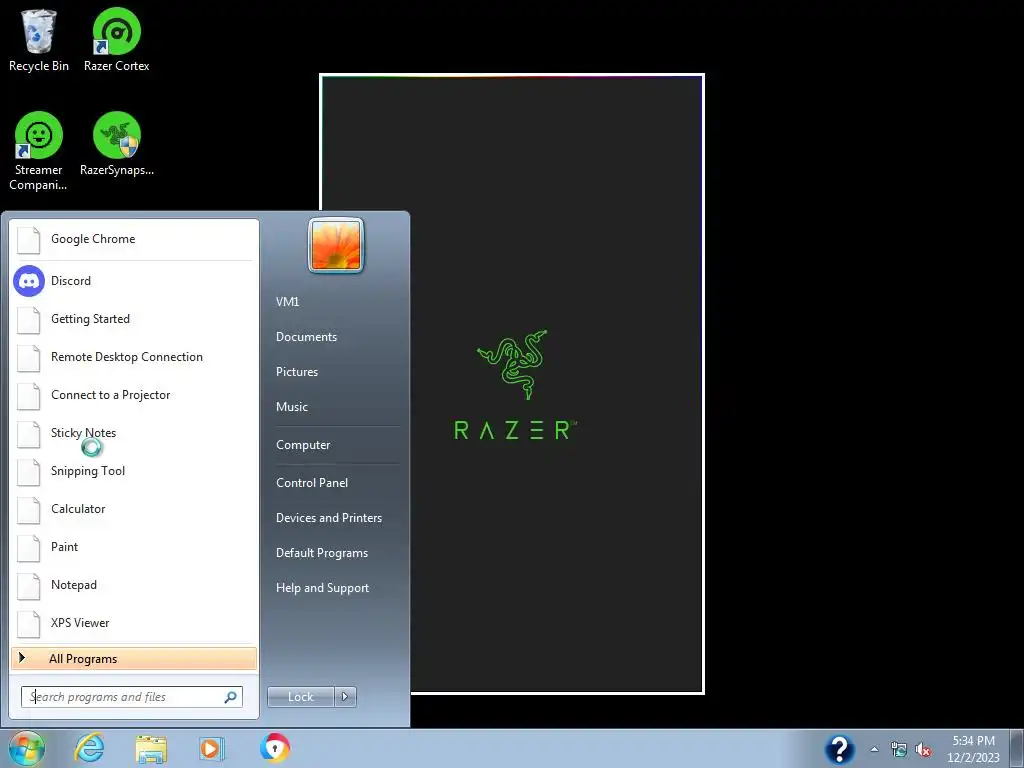Viewport: 1024px width, 768px height.
Task: Open Devices and Printers
Action: 328,518
